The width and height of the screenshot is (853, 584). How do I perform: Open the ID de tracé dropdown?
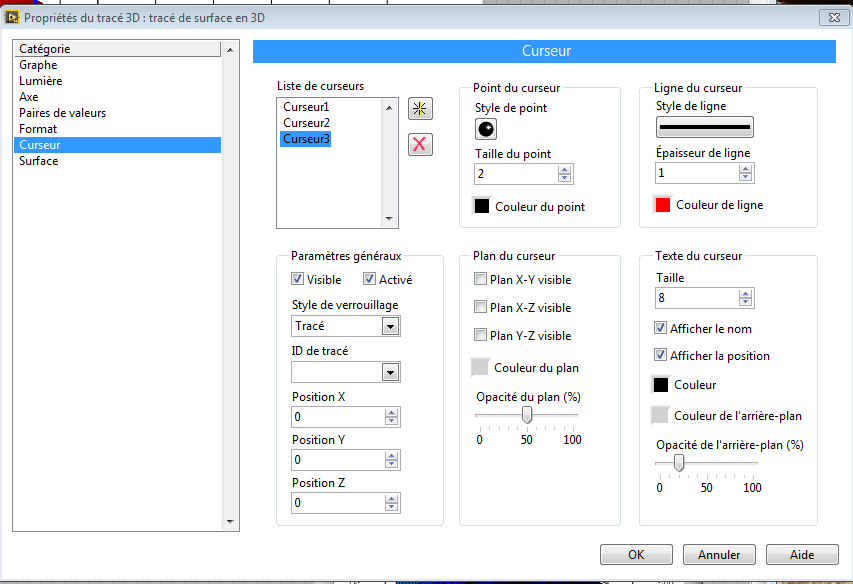[x=390, y=372]
